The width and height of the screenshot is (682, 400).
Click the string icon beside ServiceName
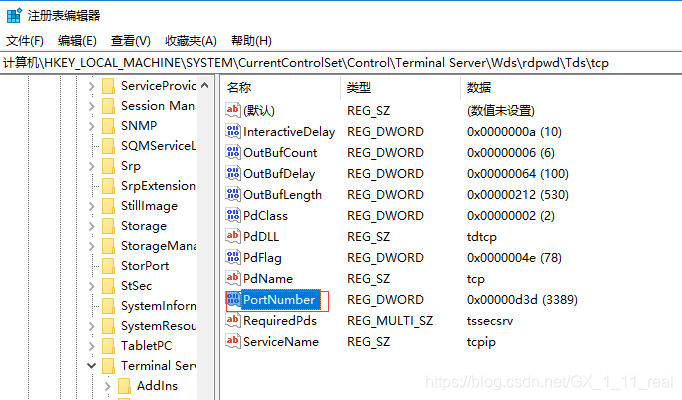point(233,341)
